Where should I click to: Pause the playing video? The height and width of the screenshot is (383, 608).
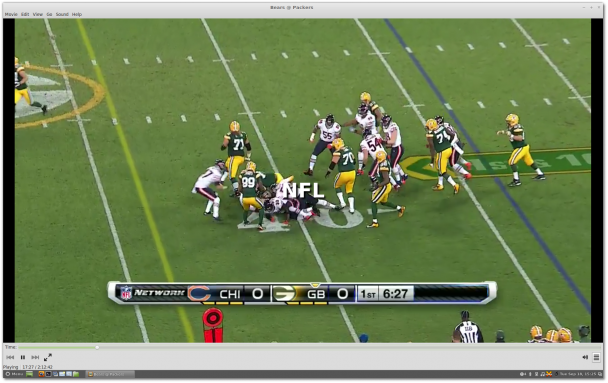pyautogui.click(x=23, y=357)
